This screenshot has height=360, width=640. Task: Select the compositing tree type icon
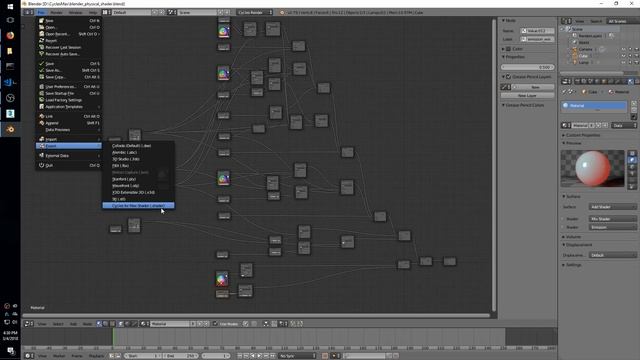tap(106, 324)
